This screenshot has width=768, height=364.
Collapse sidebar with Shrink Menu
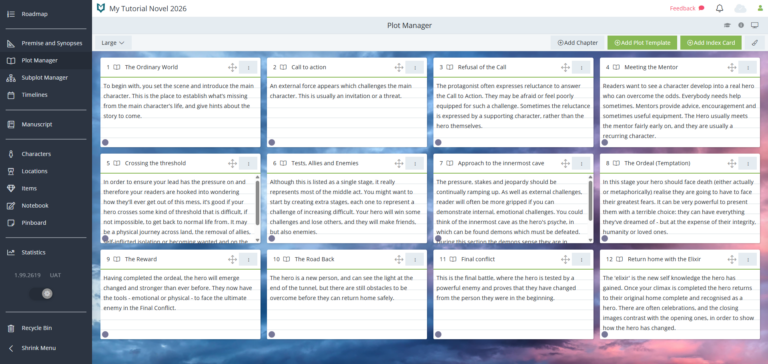pos(38,348)
